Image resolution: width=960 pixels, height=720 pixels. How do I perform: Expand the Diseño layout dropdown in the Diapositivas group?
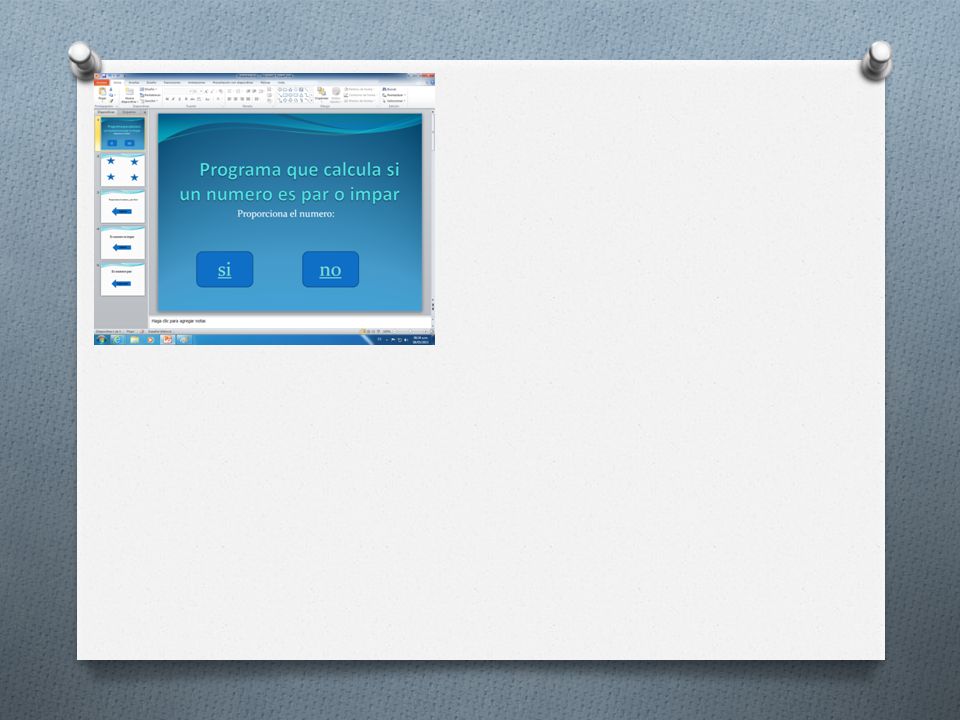pyautogui.click(x=149, y=89)
